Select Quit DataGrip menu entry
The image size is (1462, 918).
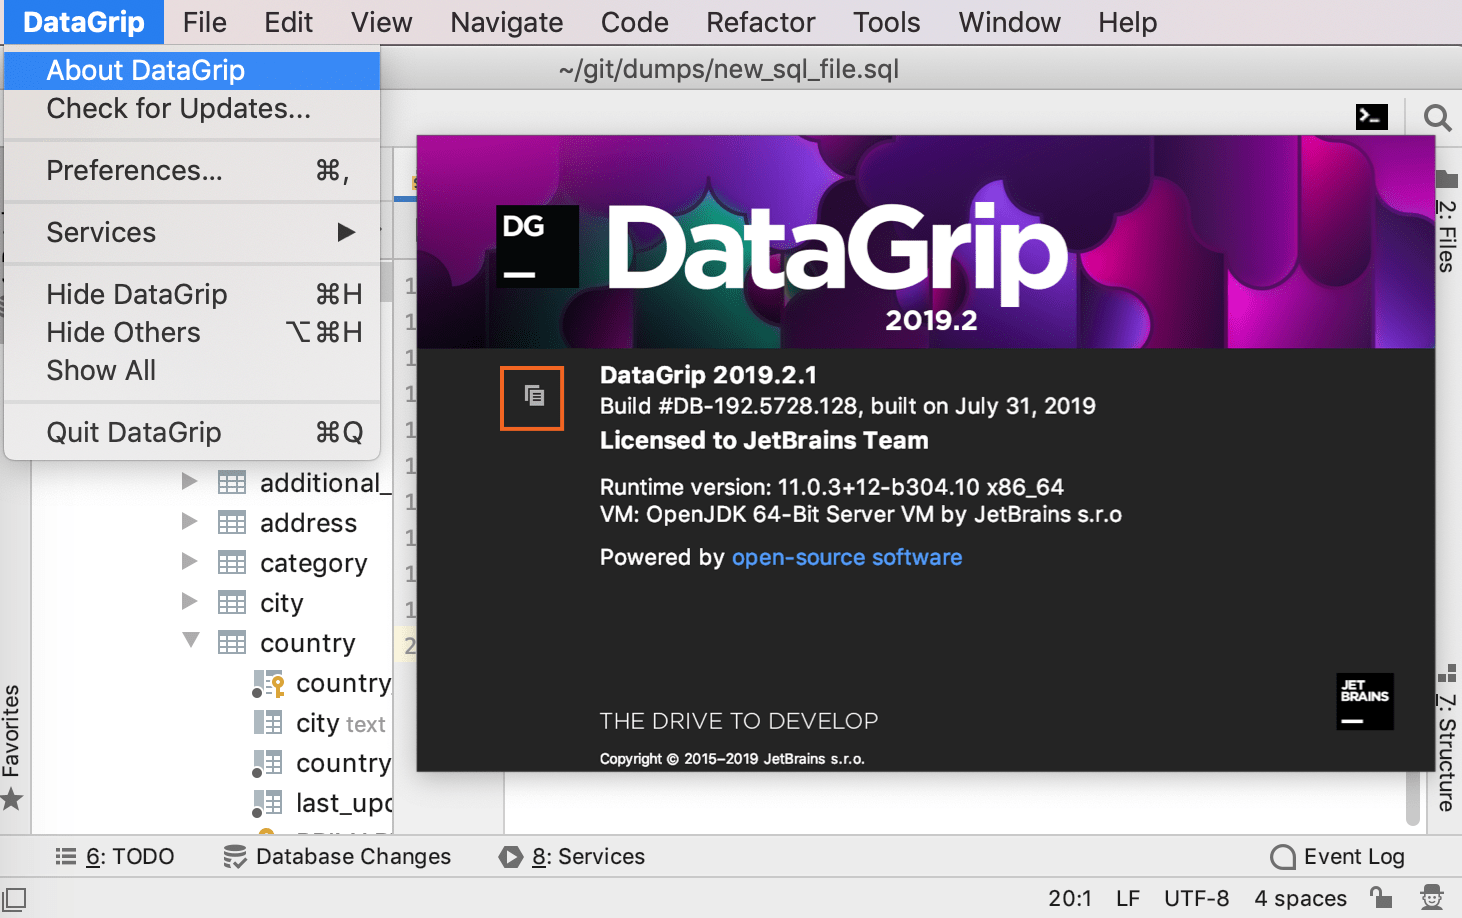click(192, 433)
